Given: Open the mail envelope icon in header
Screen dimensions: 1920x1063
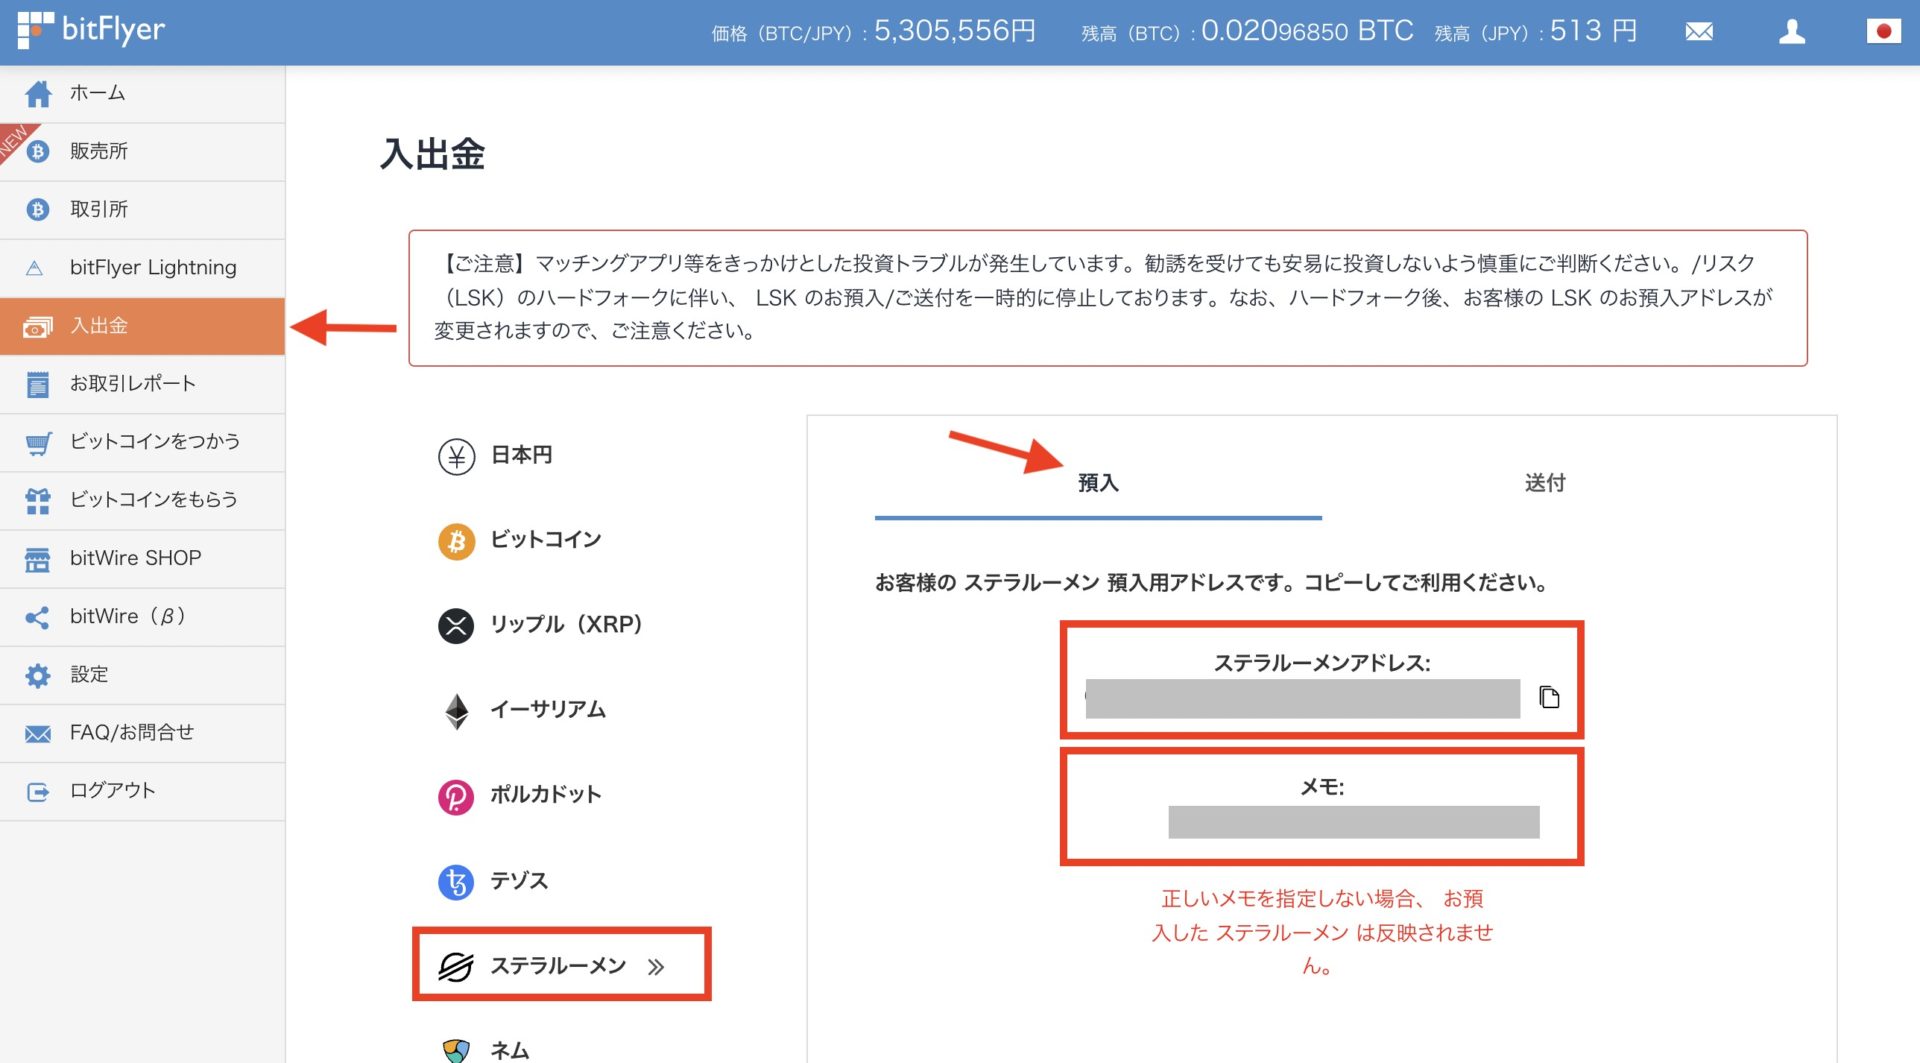Looking at the screenshot, I should pyautogui.click(x=1699, y=32).
